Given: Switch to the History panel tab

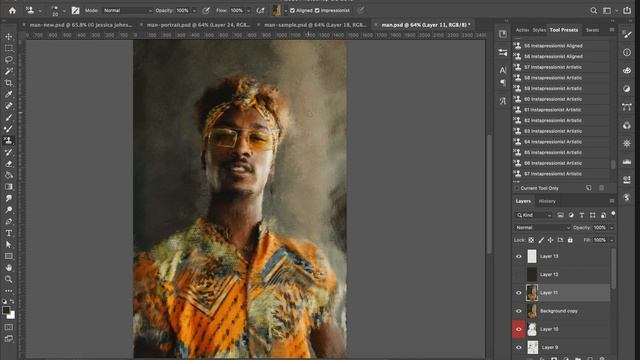Looking at the screenshot, I should (547, 201).
